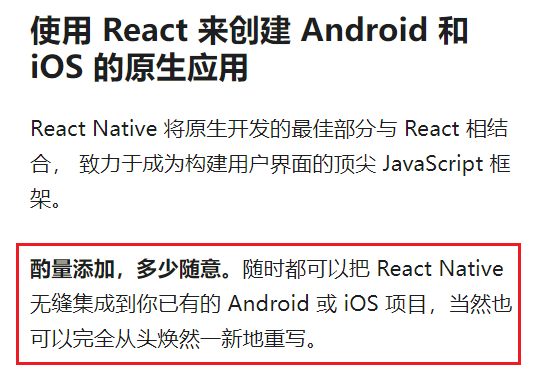Screen dimensions: 553x384
Task: Click the paragraph starting "React Native 将原生开发的最佳部分"
Action: tap(271, 164)
